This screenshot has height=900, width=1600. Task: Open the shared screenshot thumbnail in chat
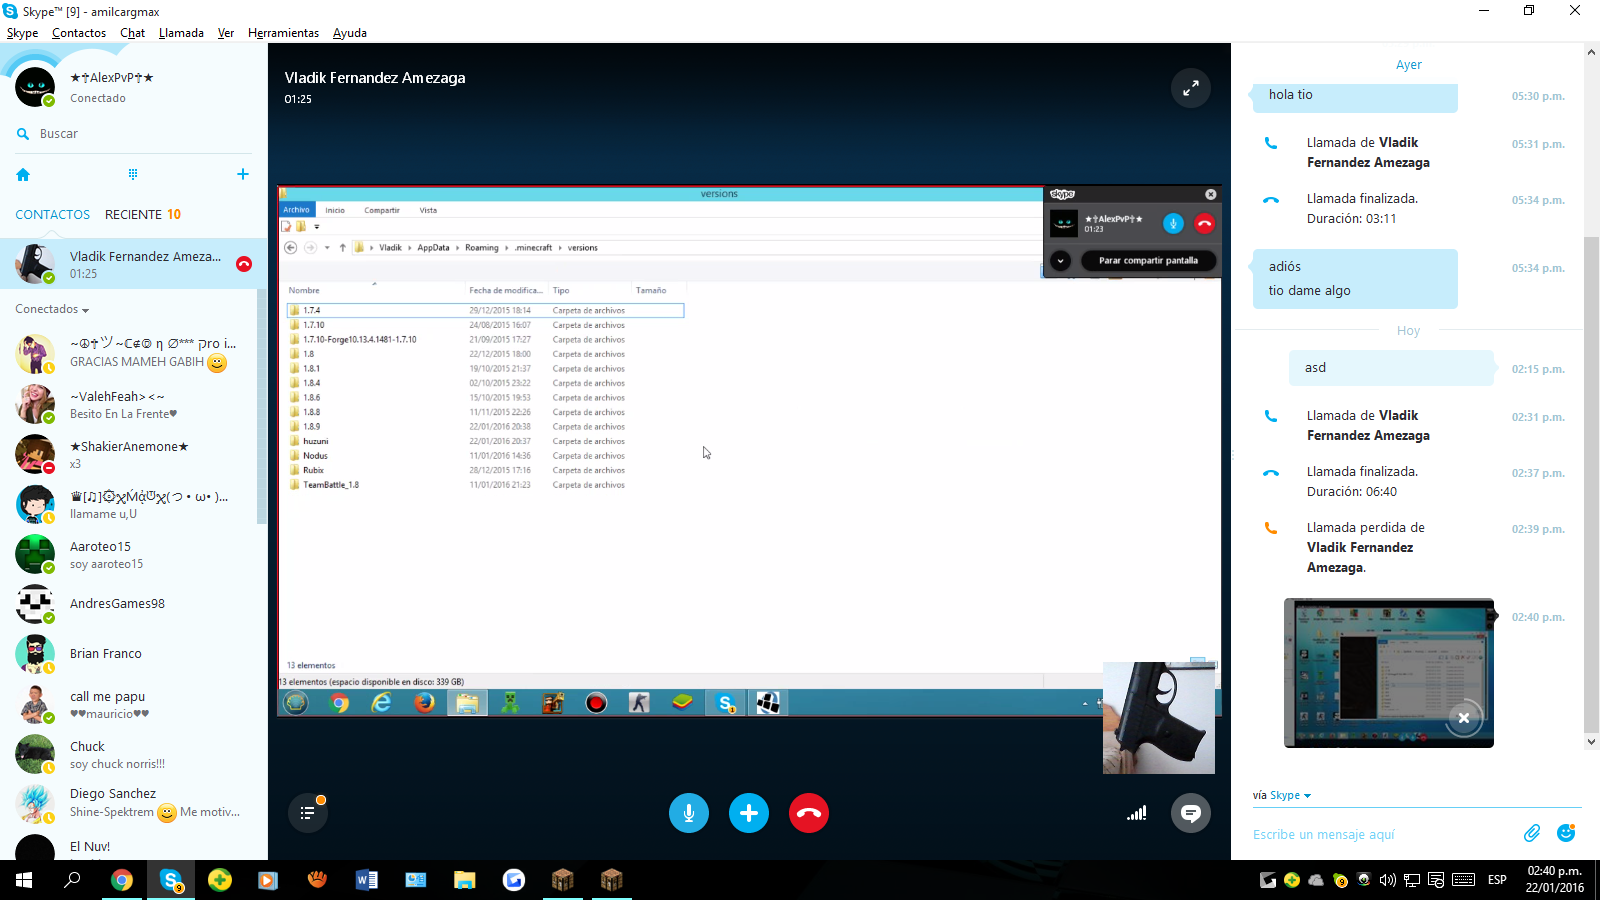point(1389,673)
